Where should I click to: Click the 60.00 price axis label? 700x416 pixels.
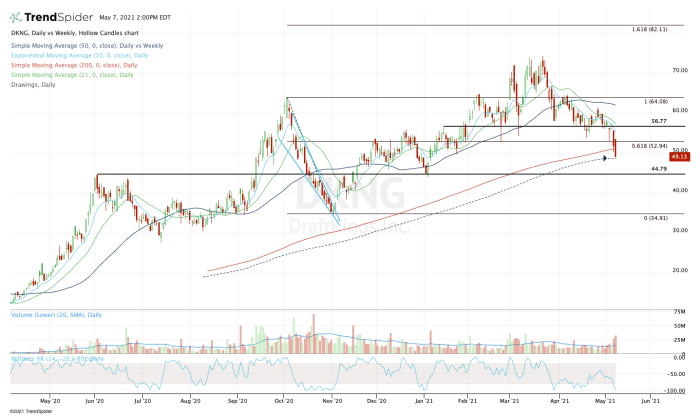(680, 110)
